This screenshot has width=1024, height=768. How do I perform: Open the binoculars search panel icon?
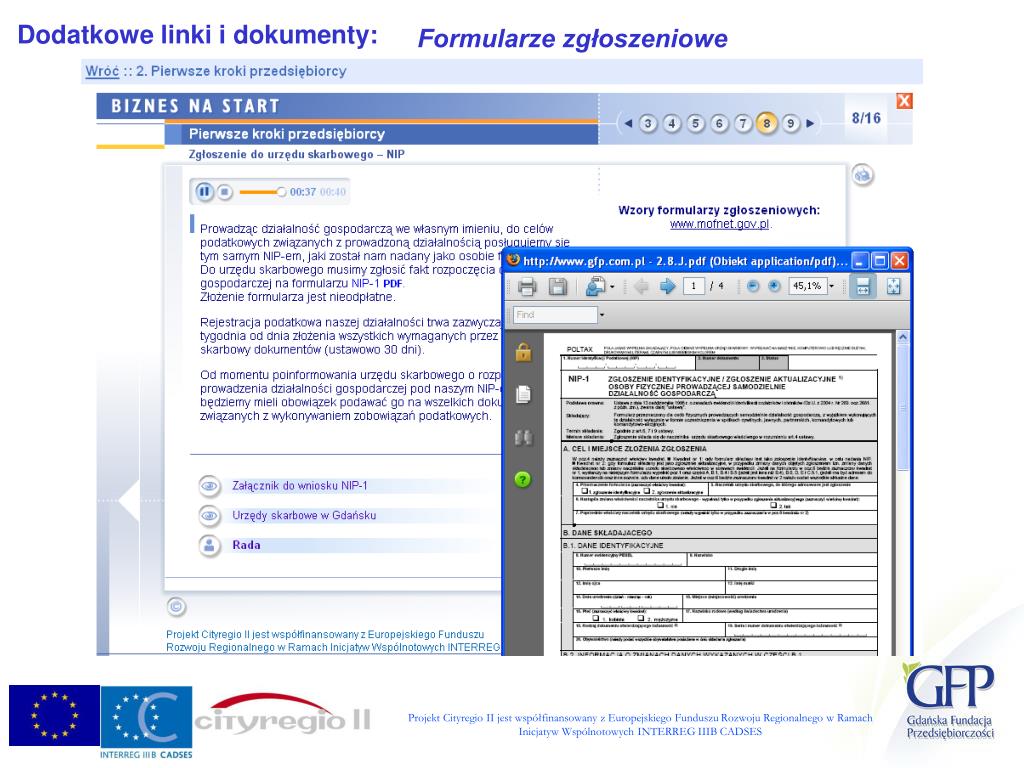pos(523,438)
